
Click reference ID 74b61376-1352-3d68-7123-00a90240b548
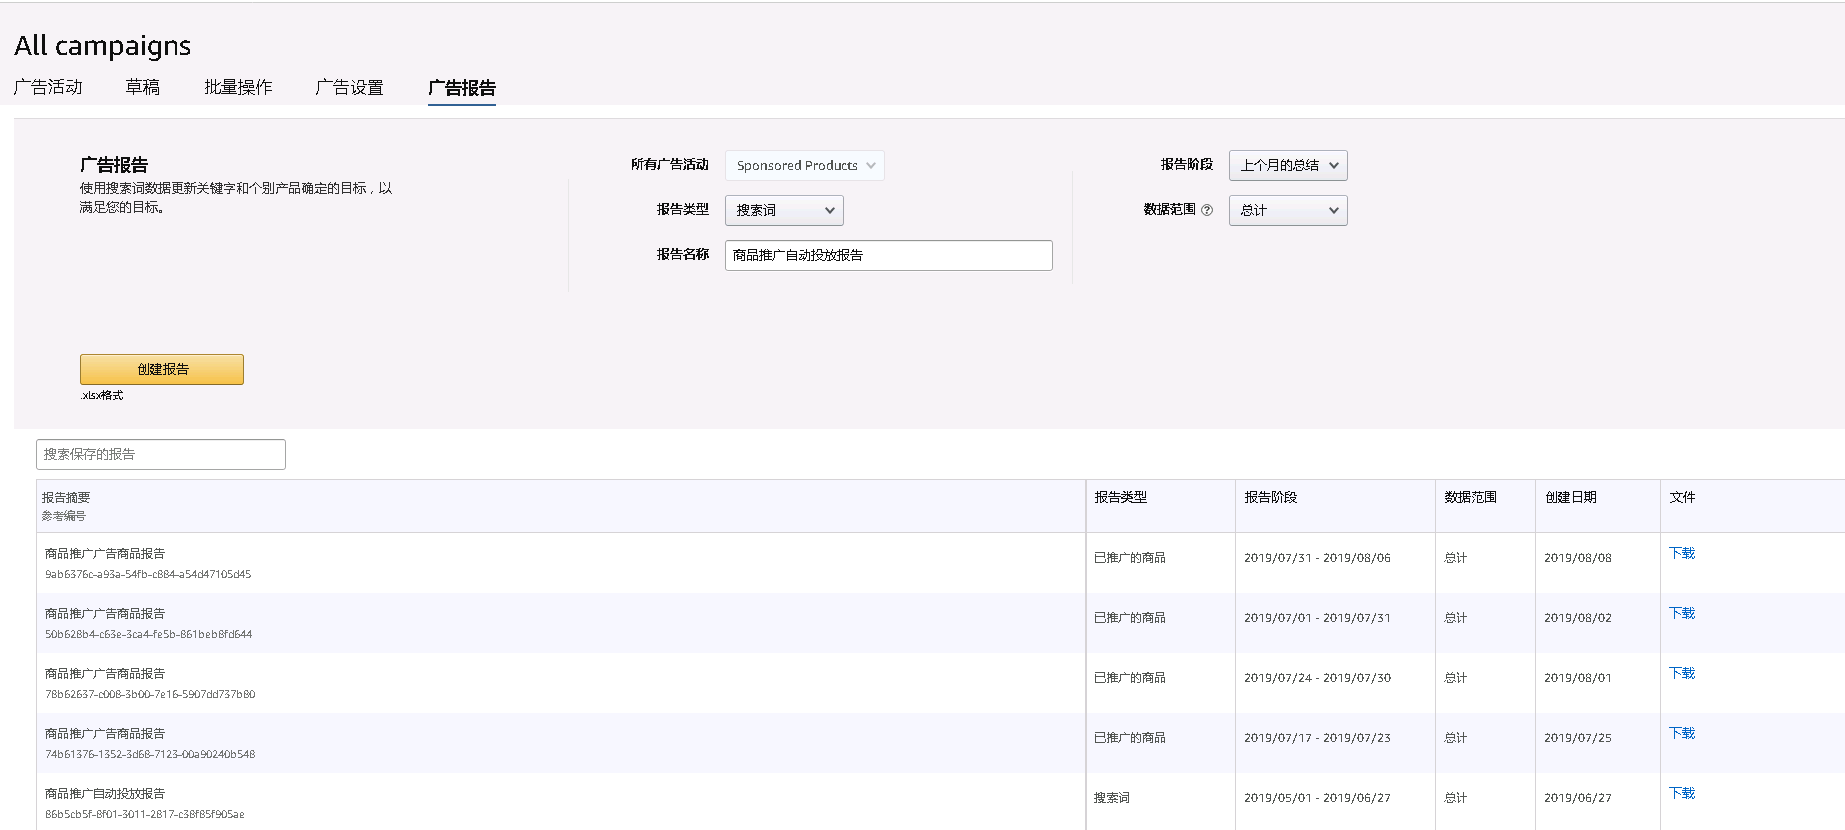click(x=150, y=754)
